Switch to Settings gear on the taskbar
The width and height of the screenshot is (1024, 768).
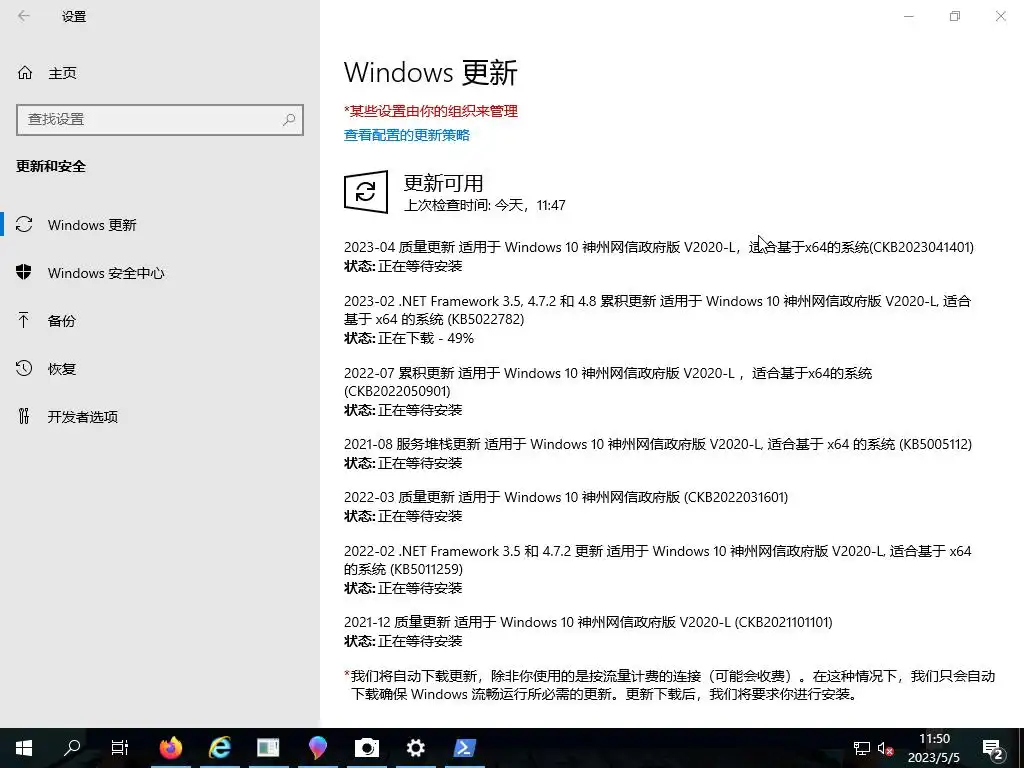coord(415,748)
